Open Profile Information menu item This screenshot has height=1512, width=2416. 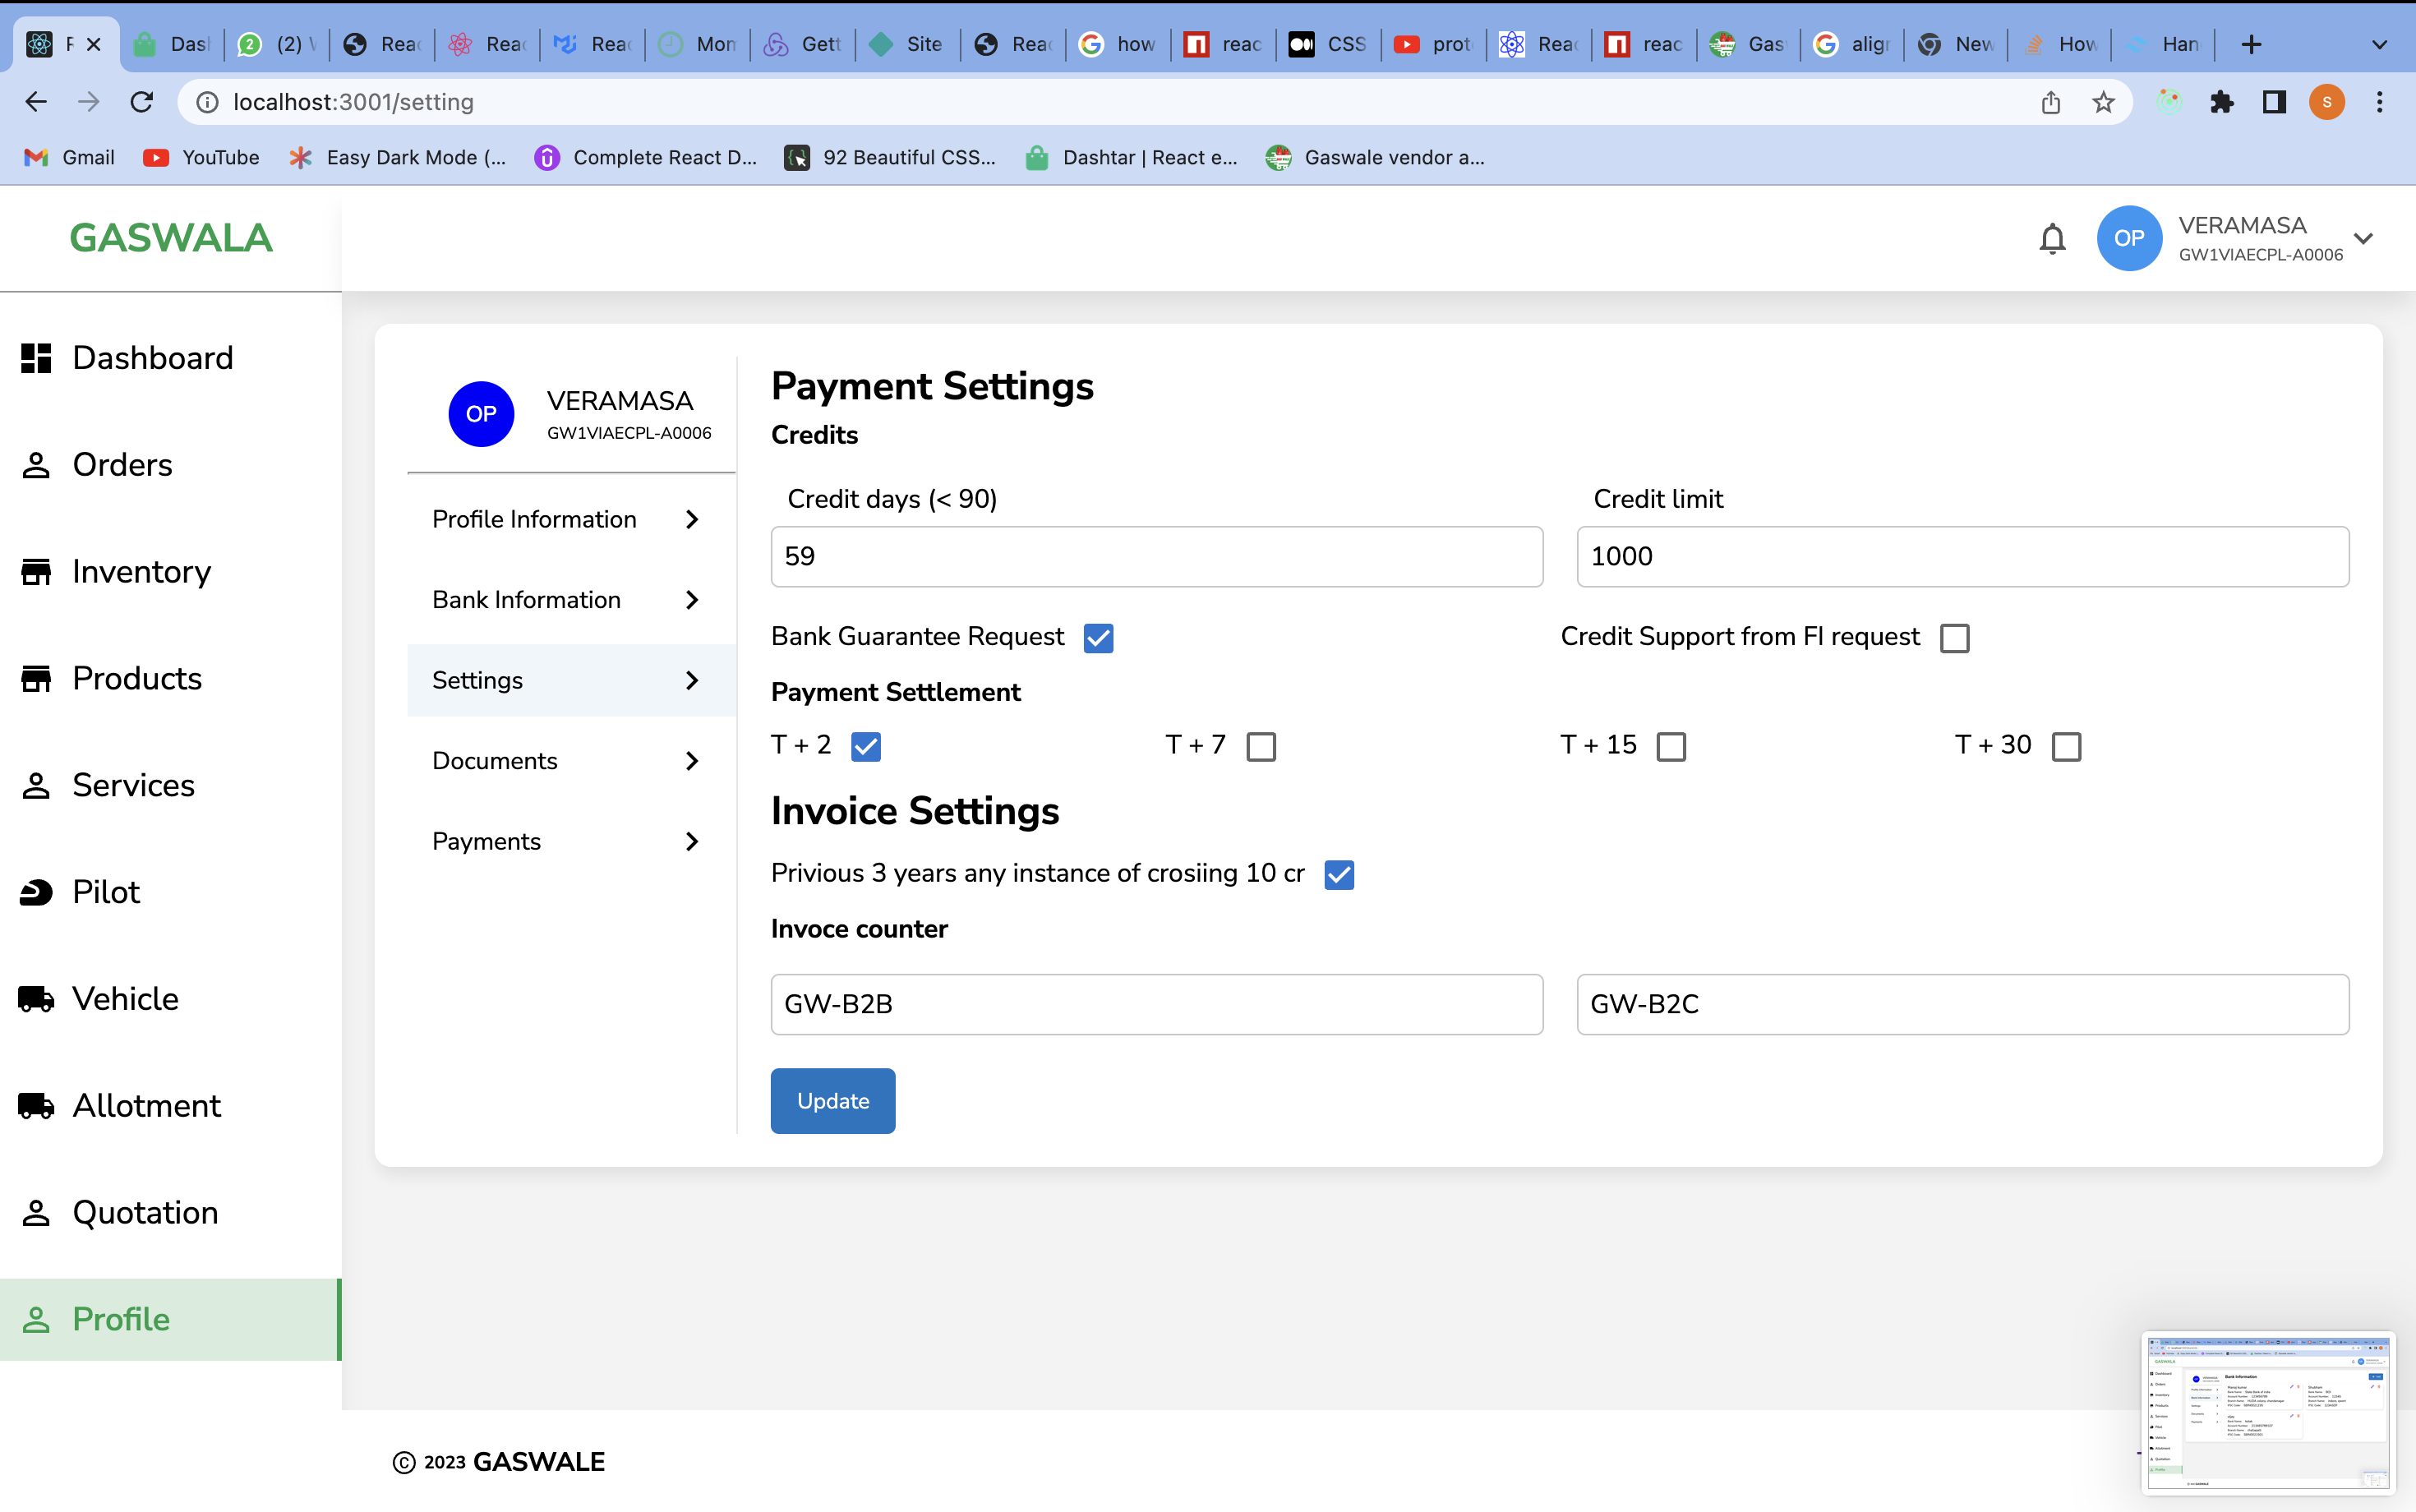tap(534, 519)
